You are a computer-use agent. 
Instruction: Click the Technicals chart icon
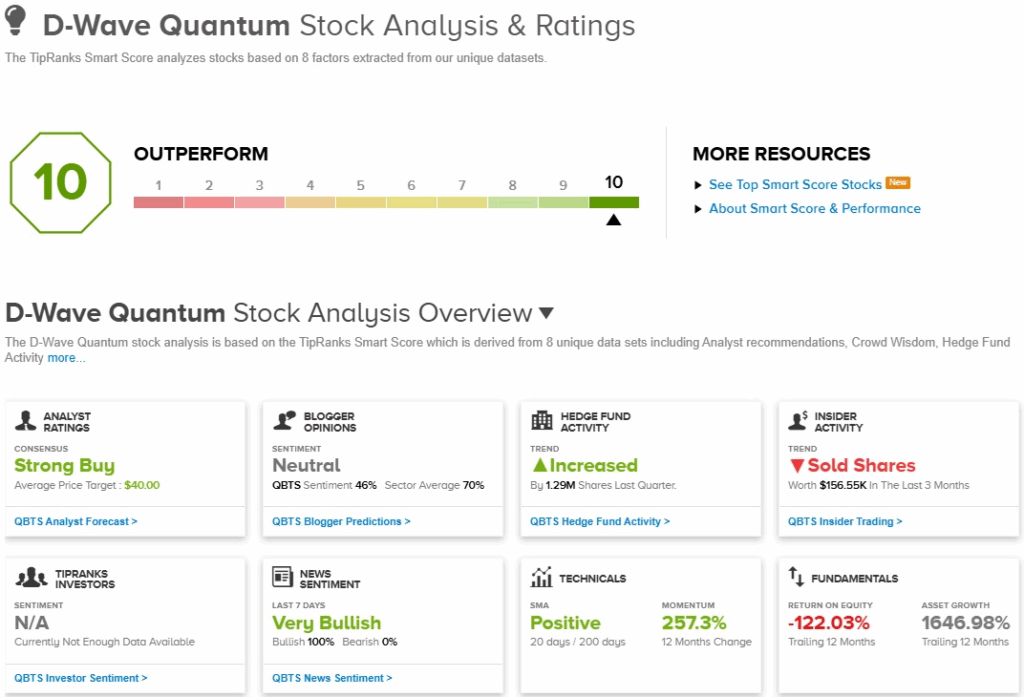point(542,578)
